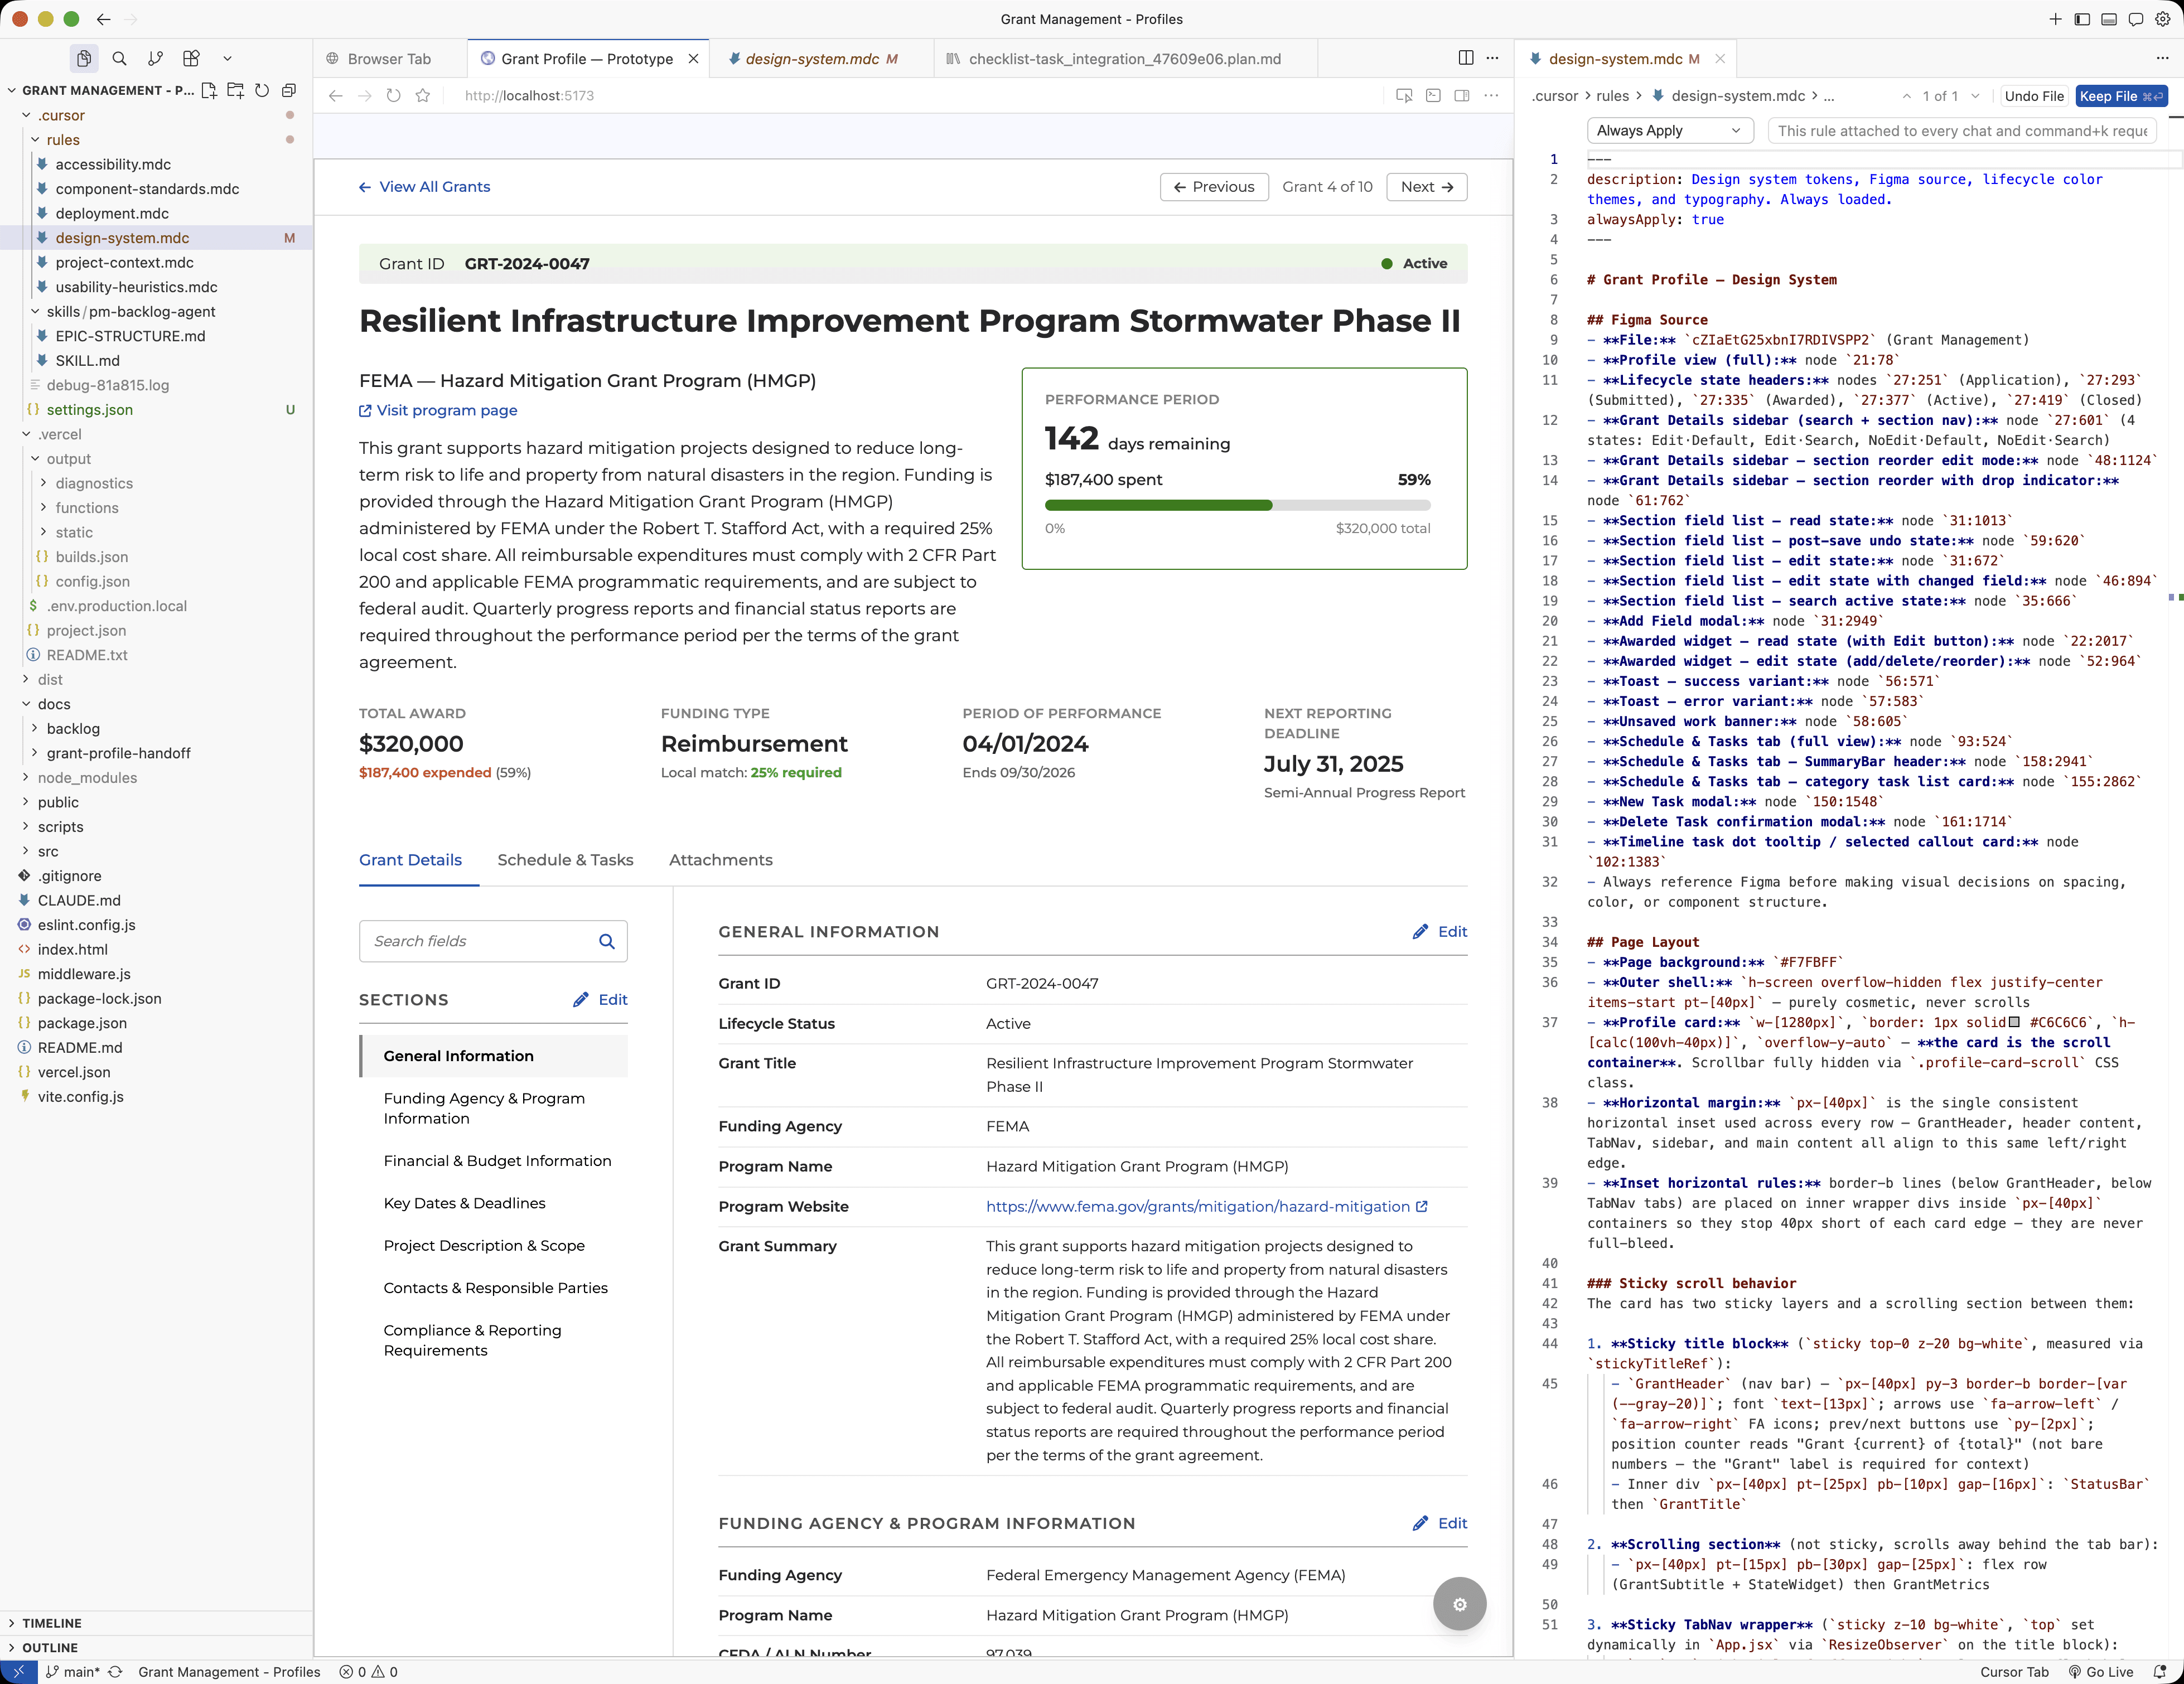Viewport: 2184px width, 1684px height.
Task: Open the select-element inspector icon
Action: pos(1404,96)
